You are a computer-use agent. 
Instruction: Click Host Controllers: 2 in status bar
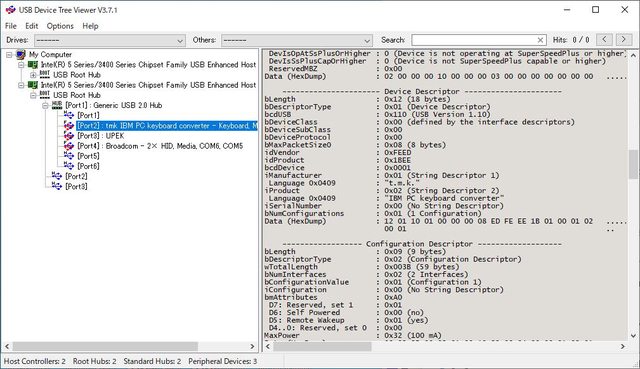point(35,361)
